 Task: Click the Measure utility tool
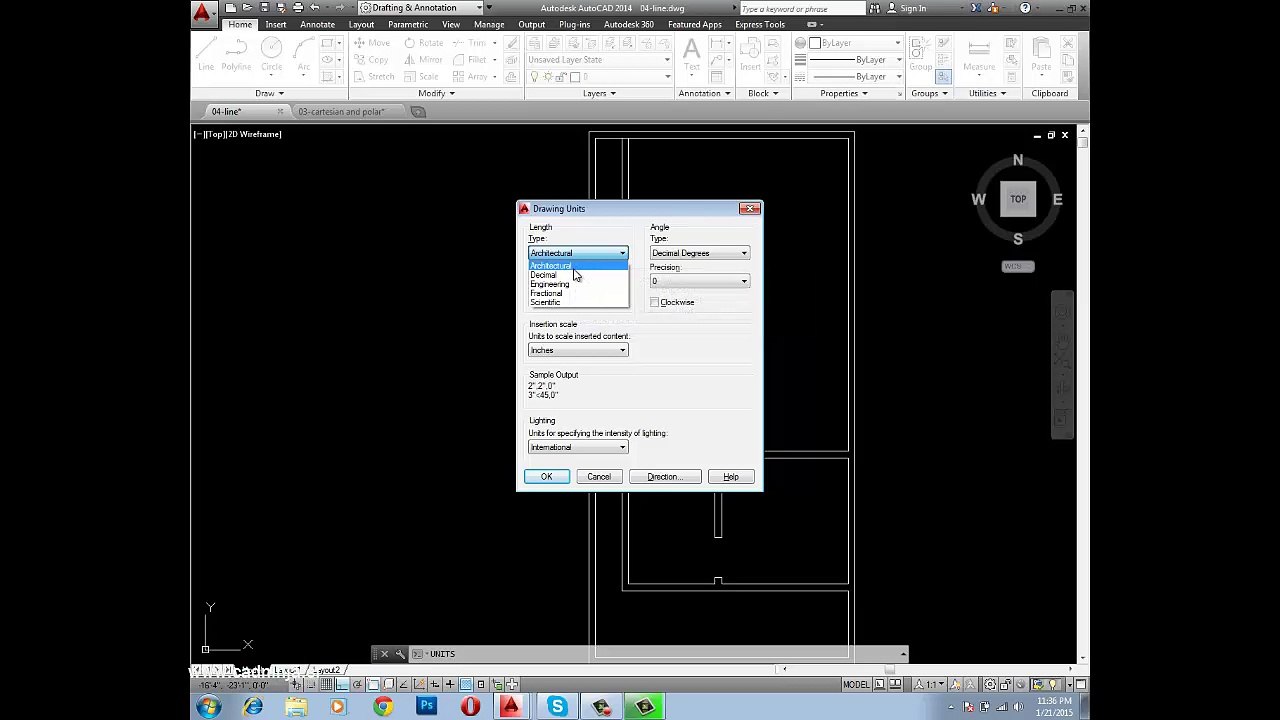coord(979,55)
